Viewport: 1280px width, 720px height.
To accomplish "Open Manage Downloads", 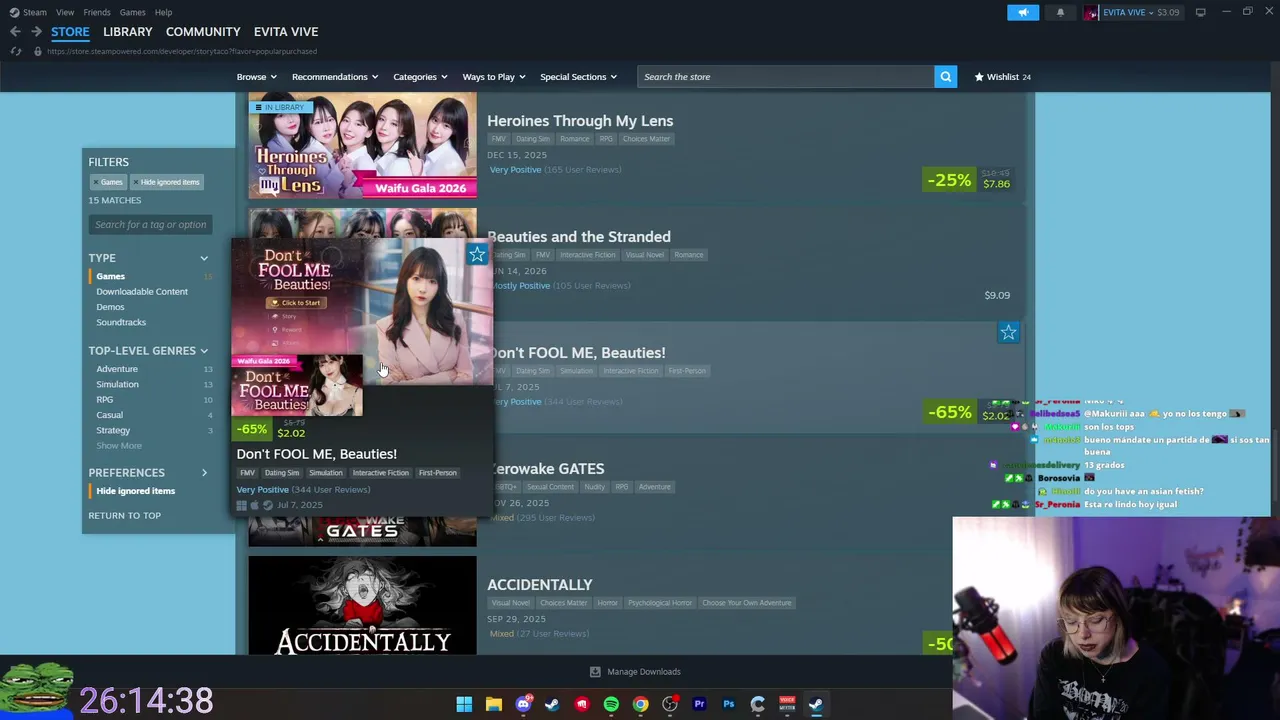I will tap(644, 672).
